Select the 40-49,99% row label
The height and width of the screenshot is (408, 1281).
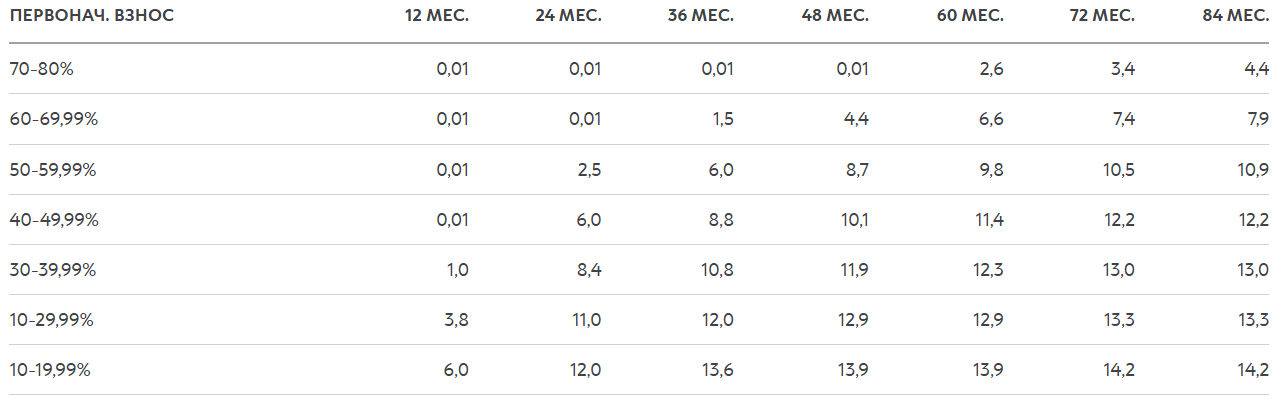coord(54,219)
